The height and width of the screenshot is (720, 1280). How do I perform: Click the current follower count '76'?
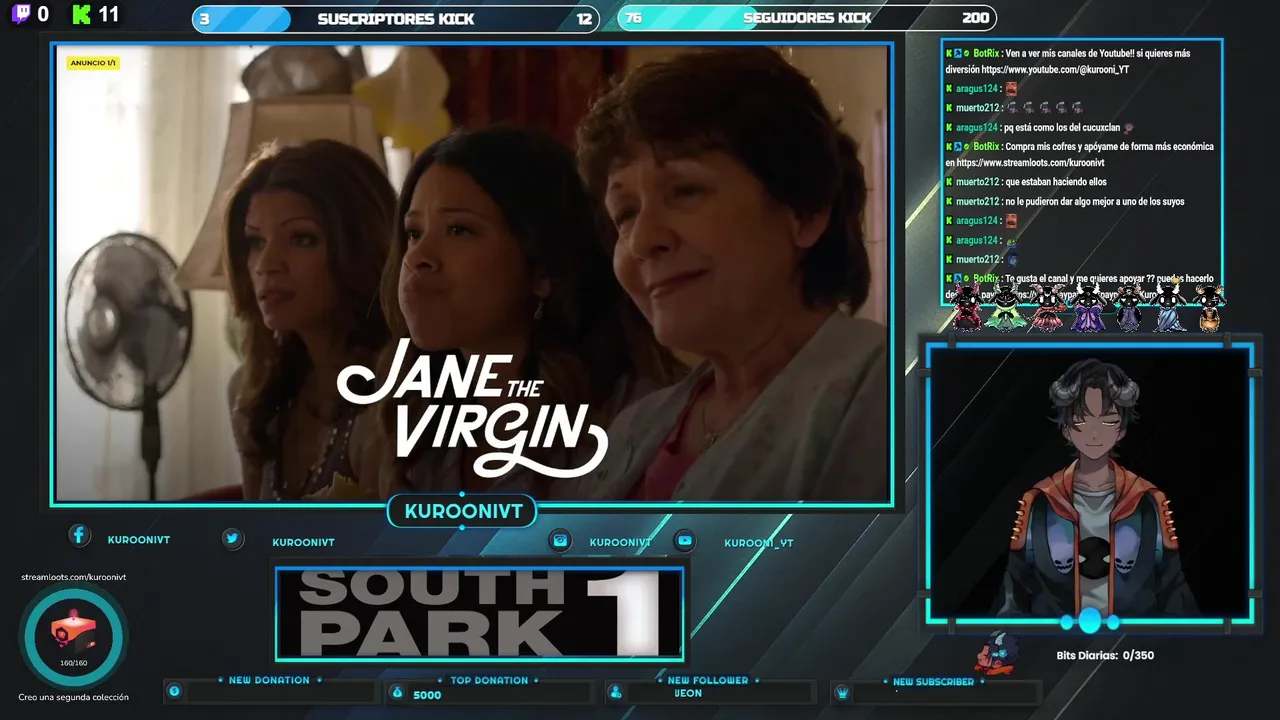point(633,18)
